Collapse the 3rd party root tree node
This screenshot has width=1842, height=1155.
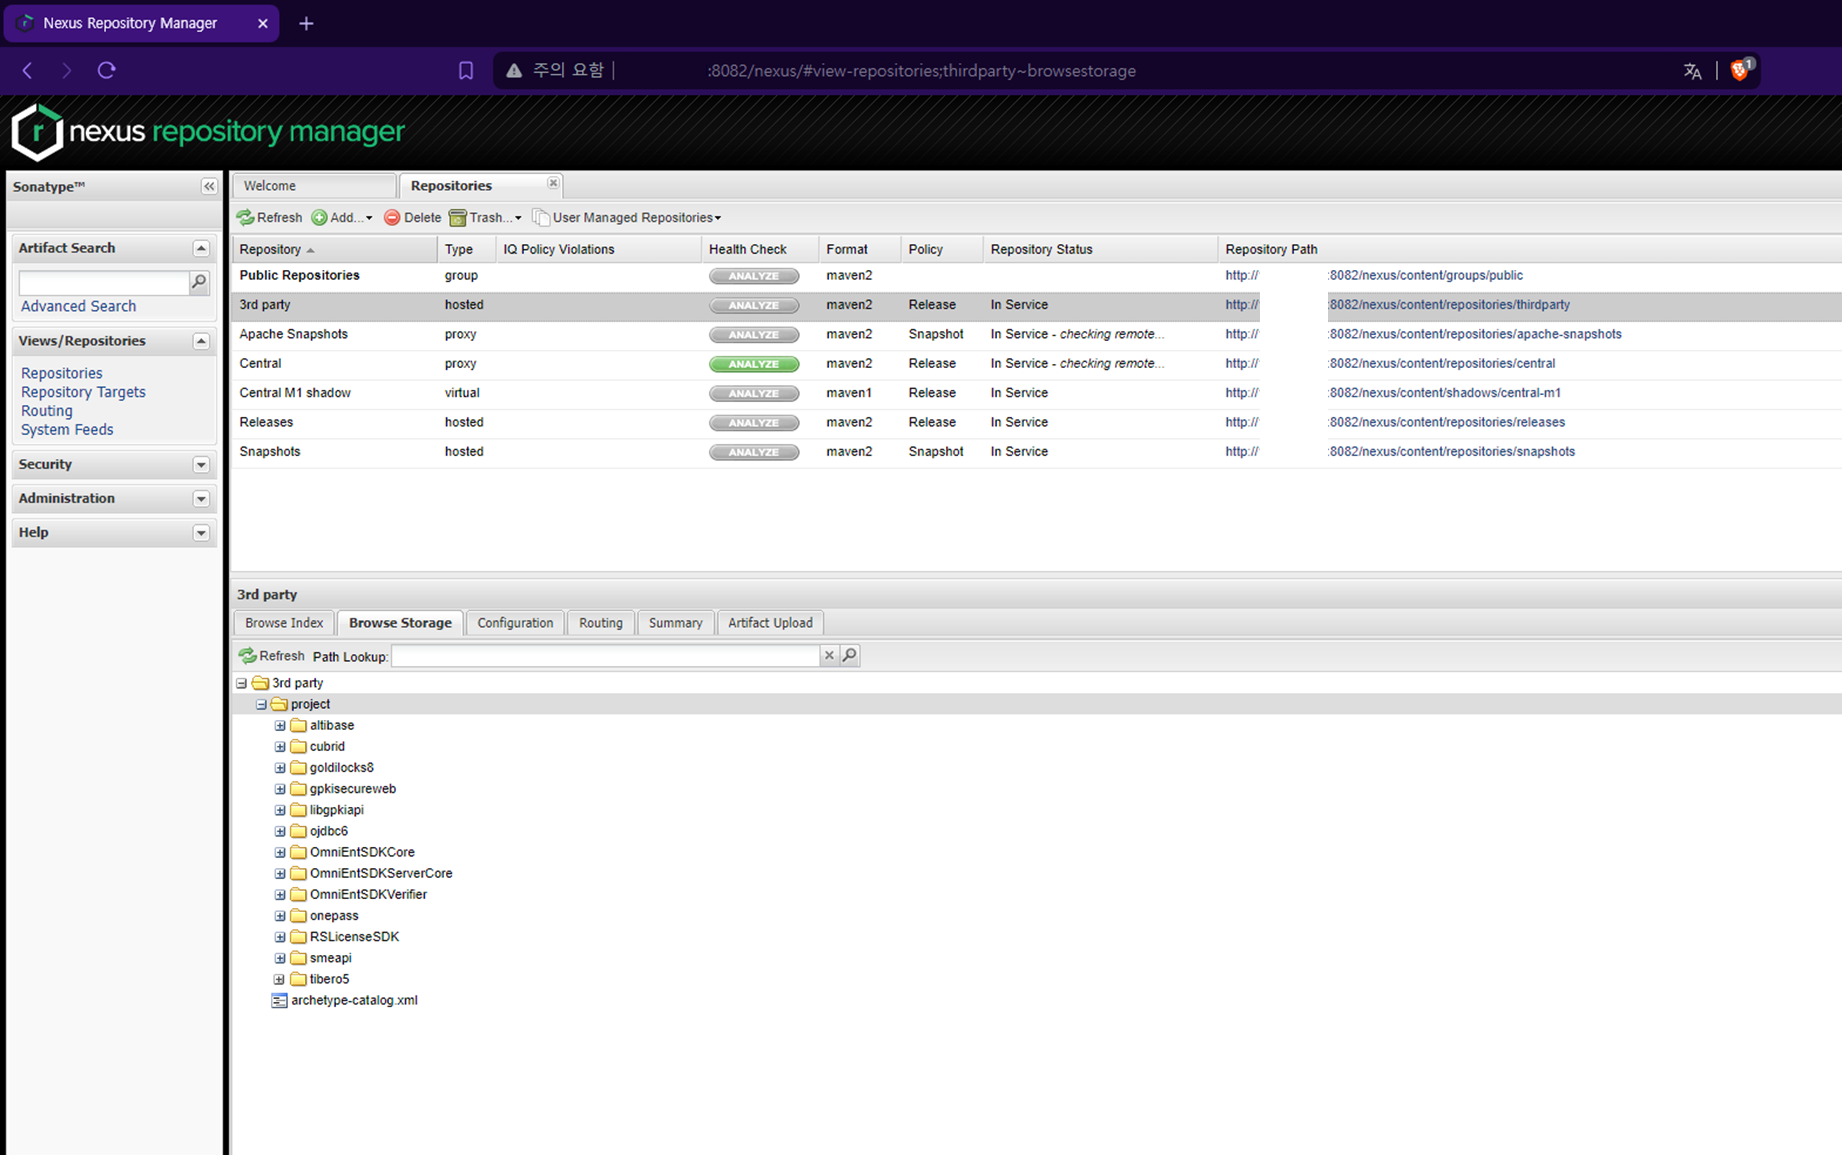tap(242, 683)
